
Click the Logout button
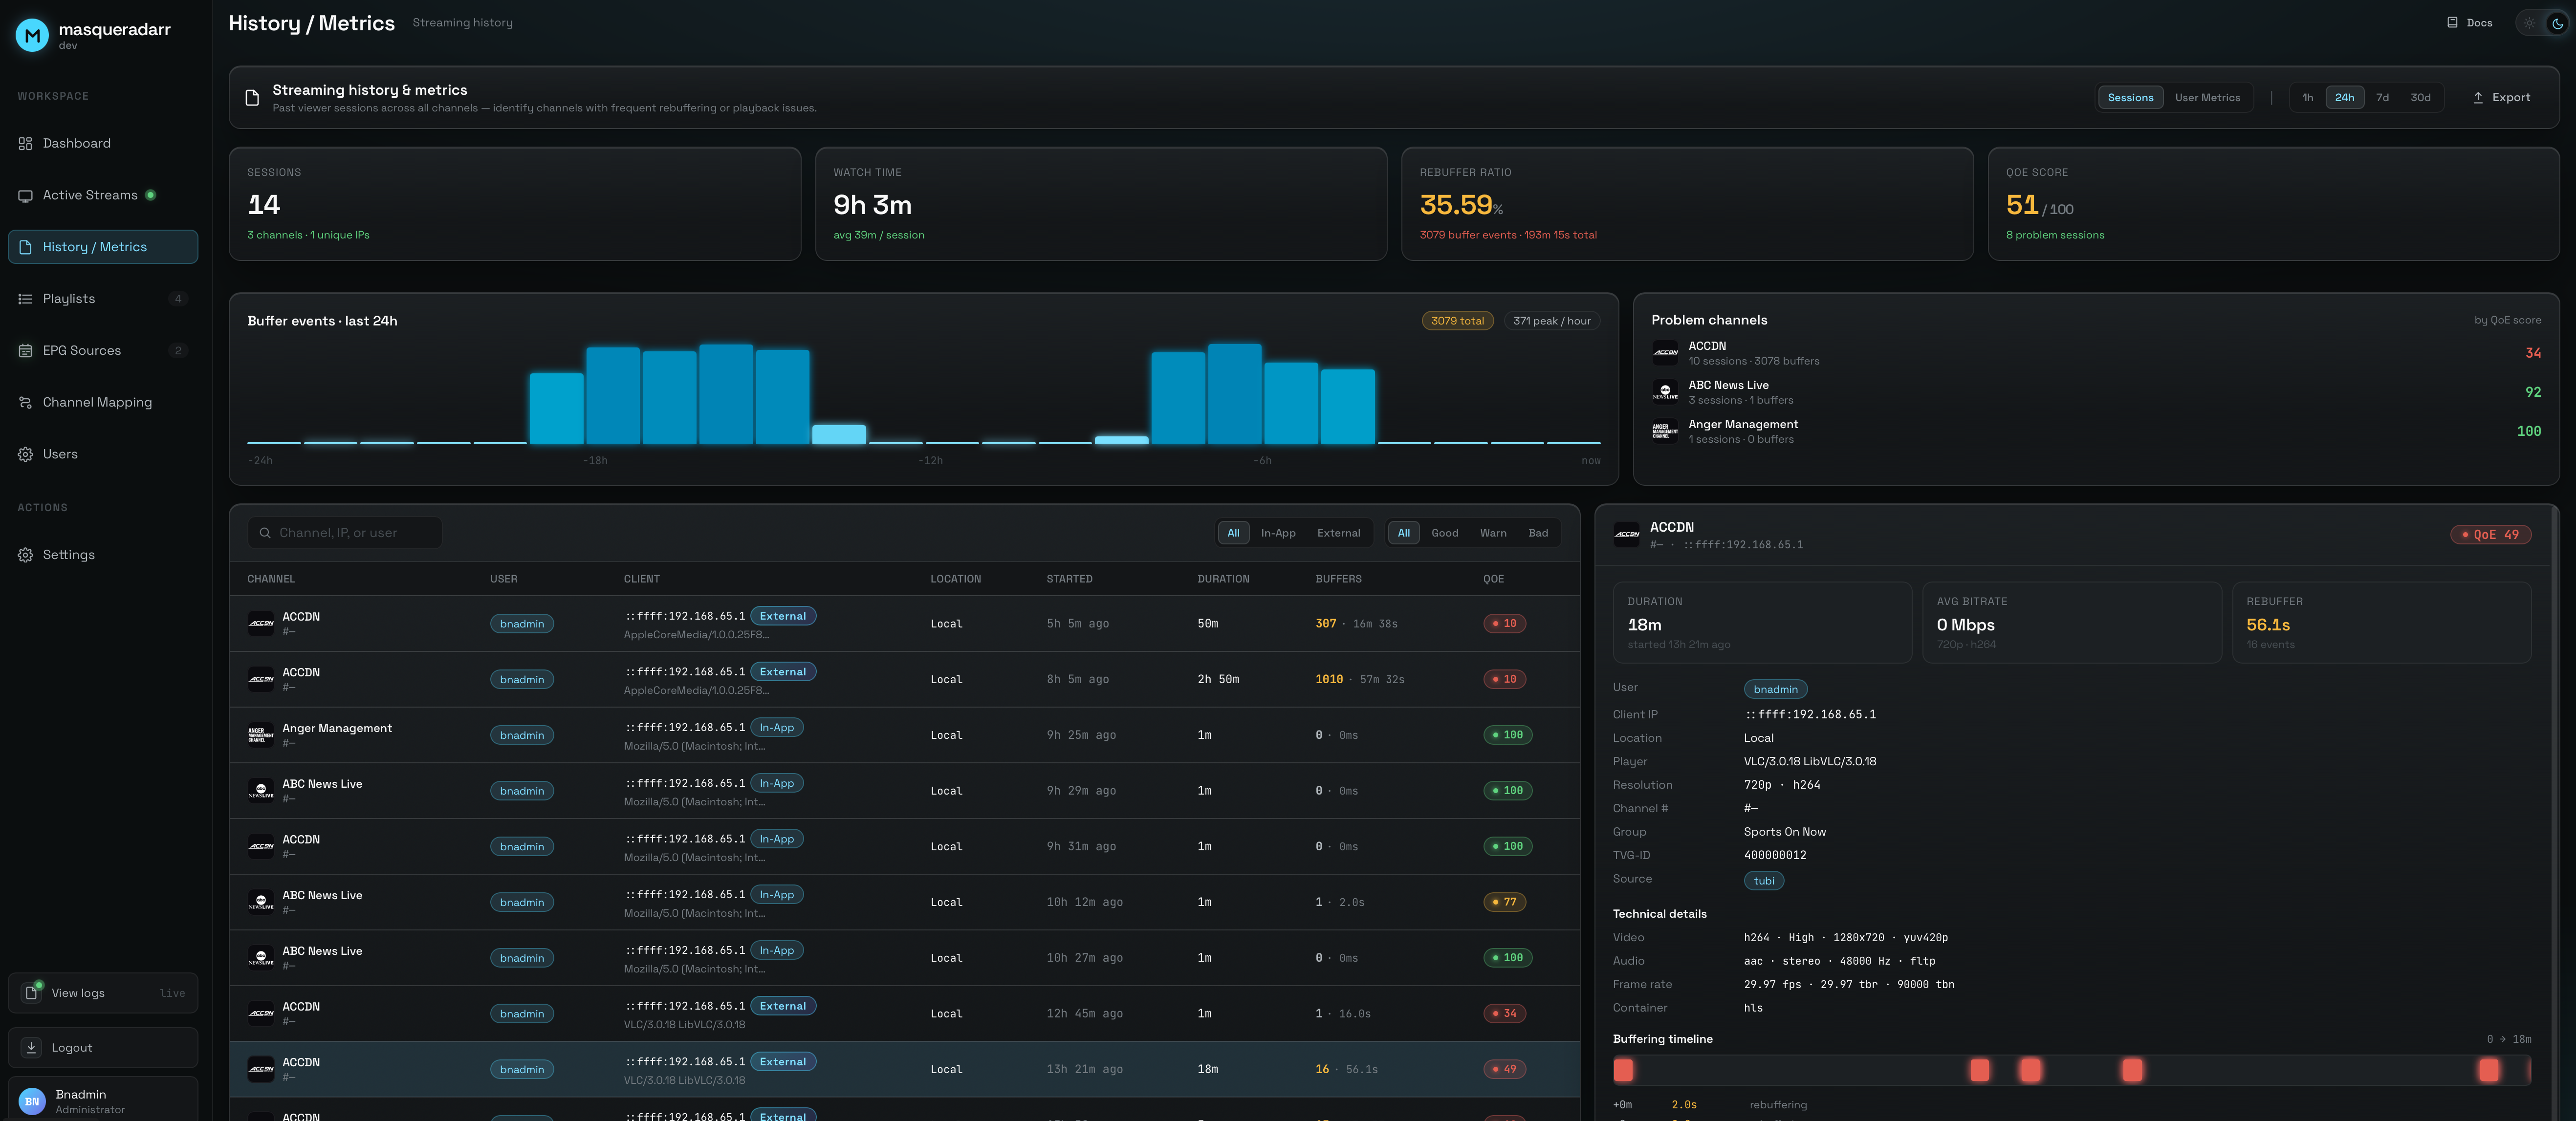pos(103,1047)
